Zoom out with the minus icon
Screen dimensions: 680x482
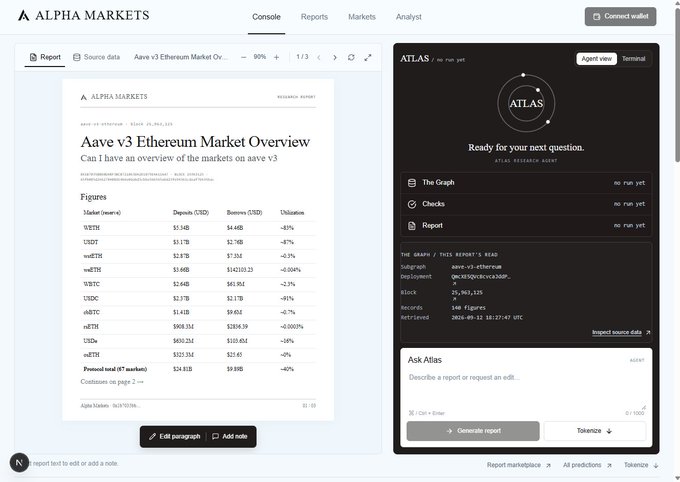pos(243,57)
